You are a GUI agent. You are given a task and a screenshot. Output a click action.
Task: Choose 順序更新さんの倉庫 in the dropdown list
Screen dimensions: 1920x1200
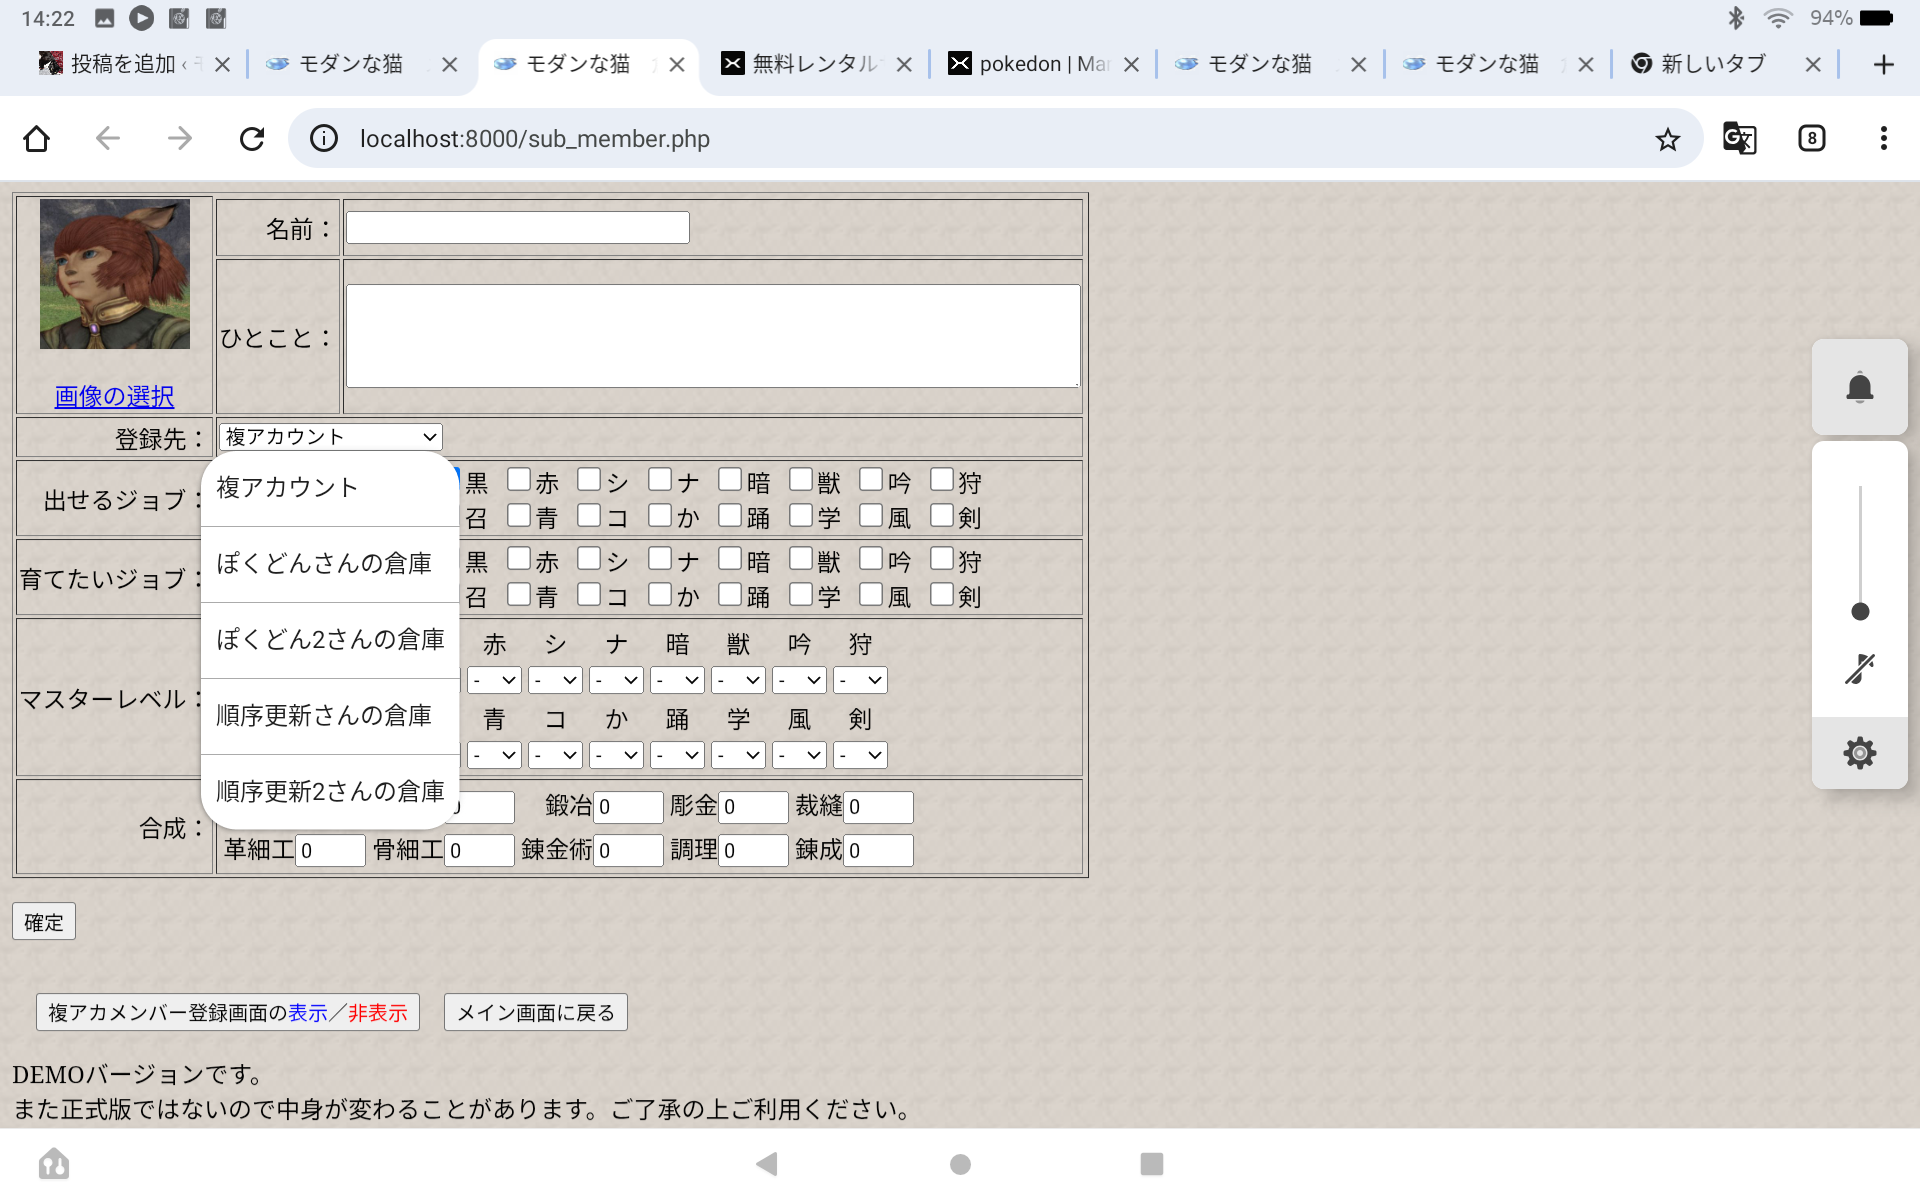325,715
